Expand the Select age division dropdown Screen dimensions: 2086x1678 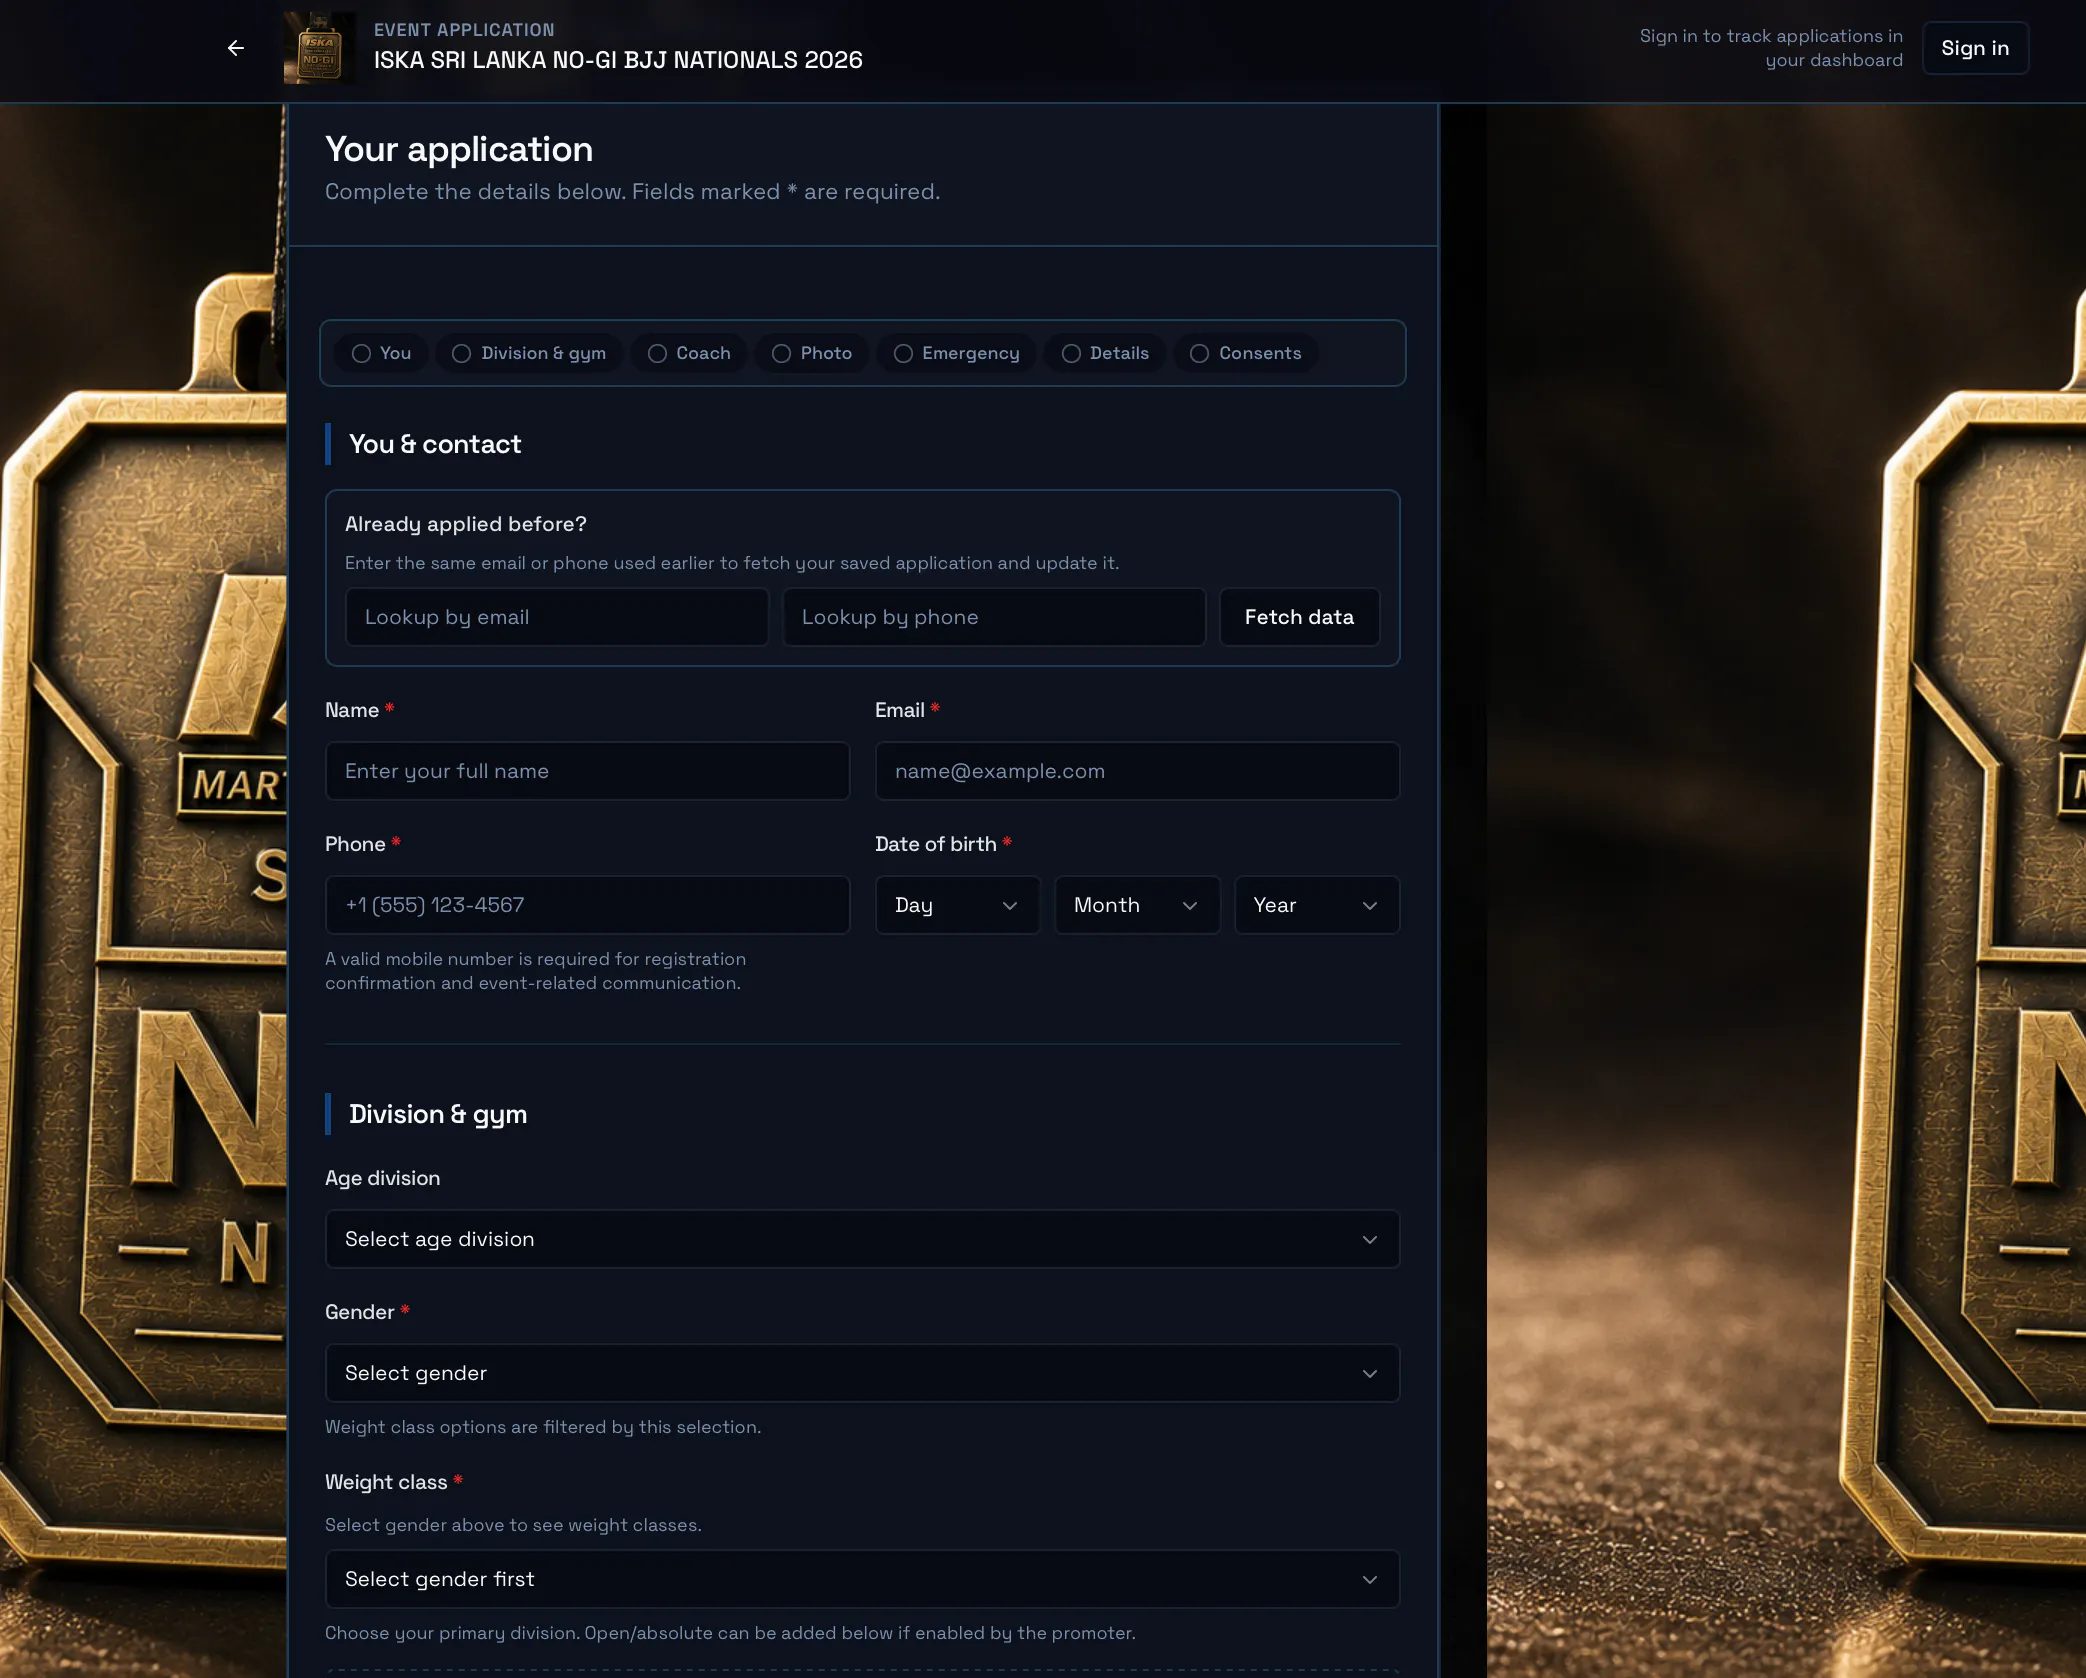[862, 1239]
